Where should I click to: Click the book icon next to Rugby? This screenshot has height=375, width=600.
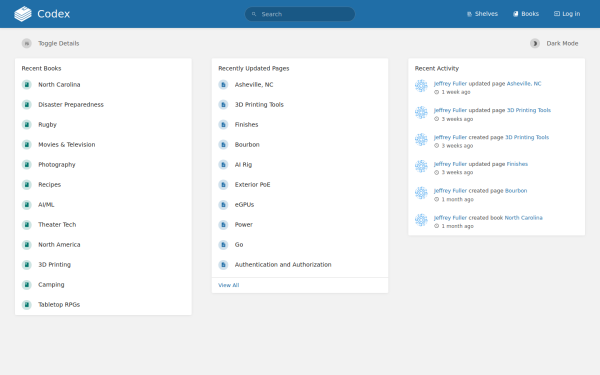[x=26, y=125]
